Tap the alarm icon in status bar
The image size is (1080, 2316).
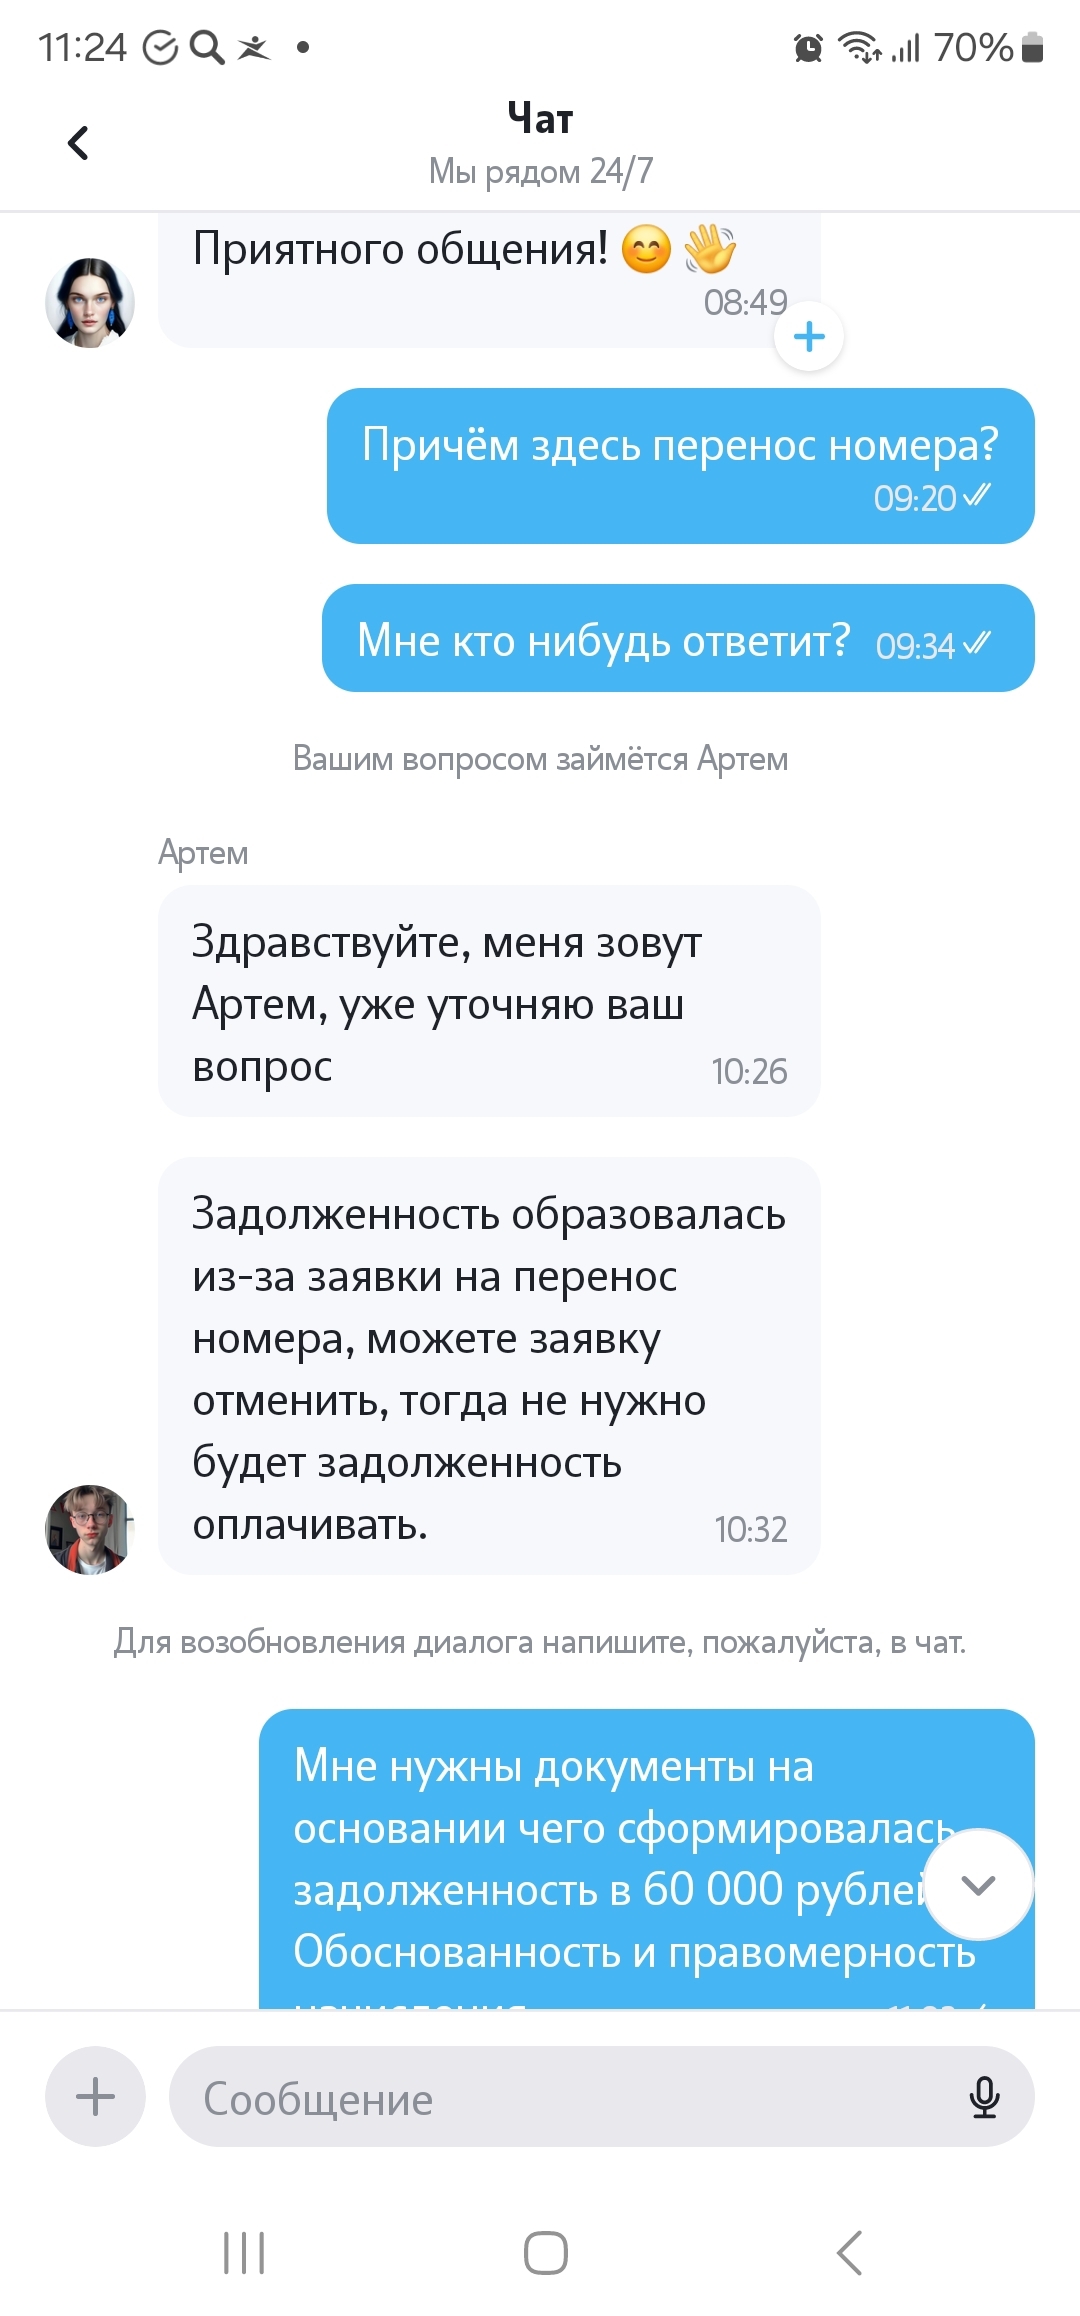(x=808, y=47)
